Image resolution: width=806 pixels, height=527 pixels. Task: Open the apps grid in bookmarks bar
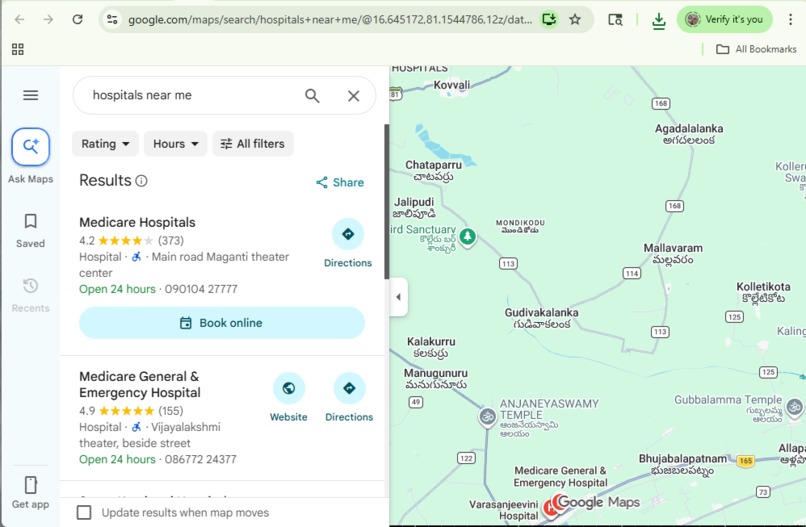pos(18,49)
